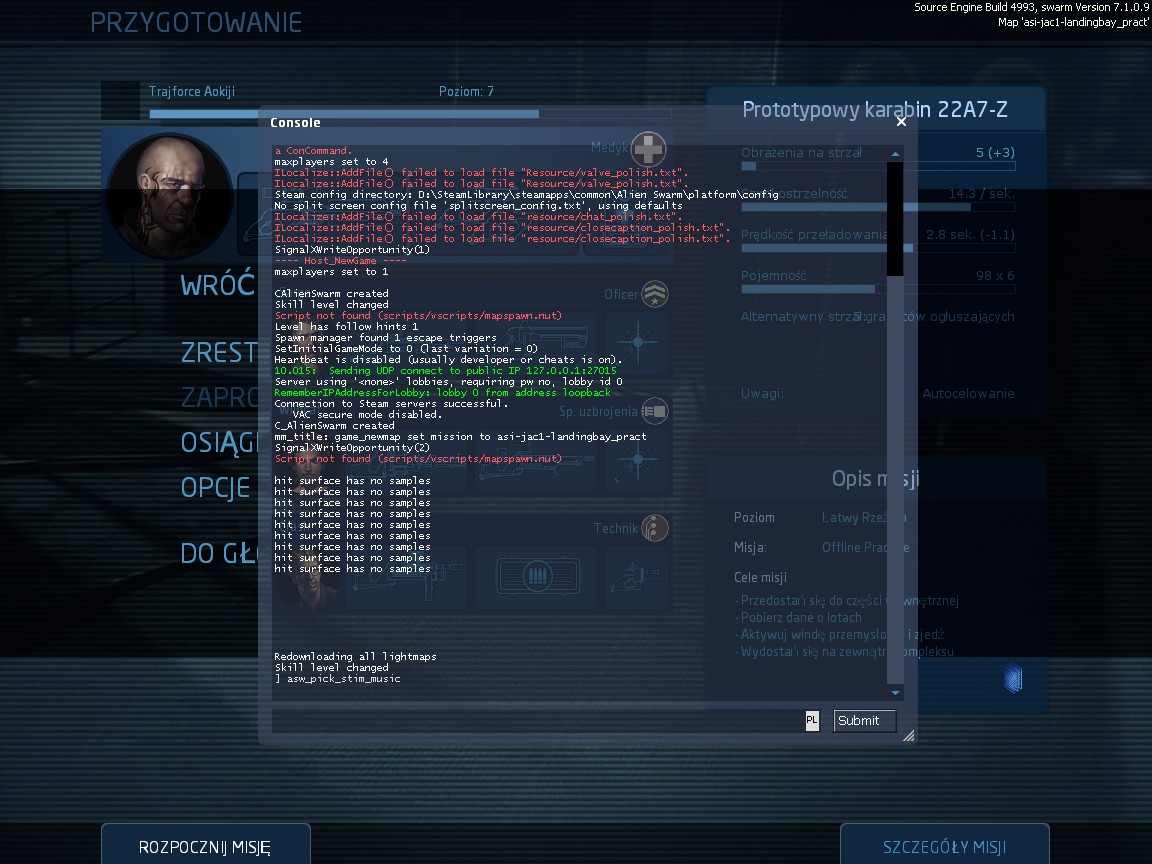Open the Technik rifle weapon slot
This screenshot has width=1152, height=864.
coord(406,577)
